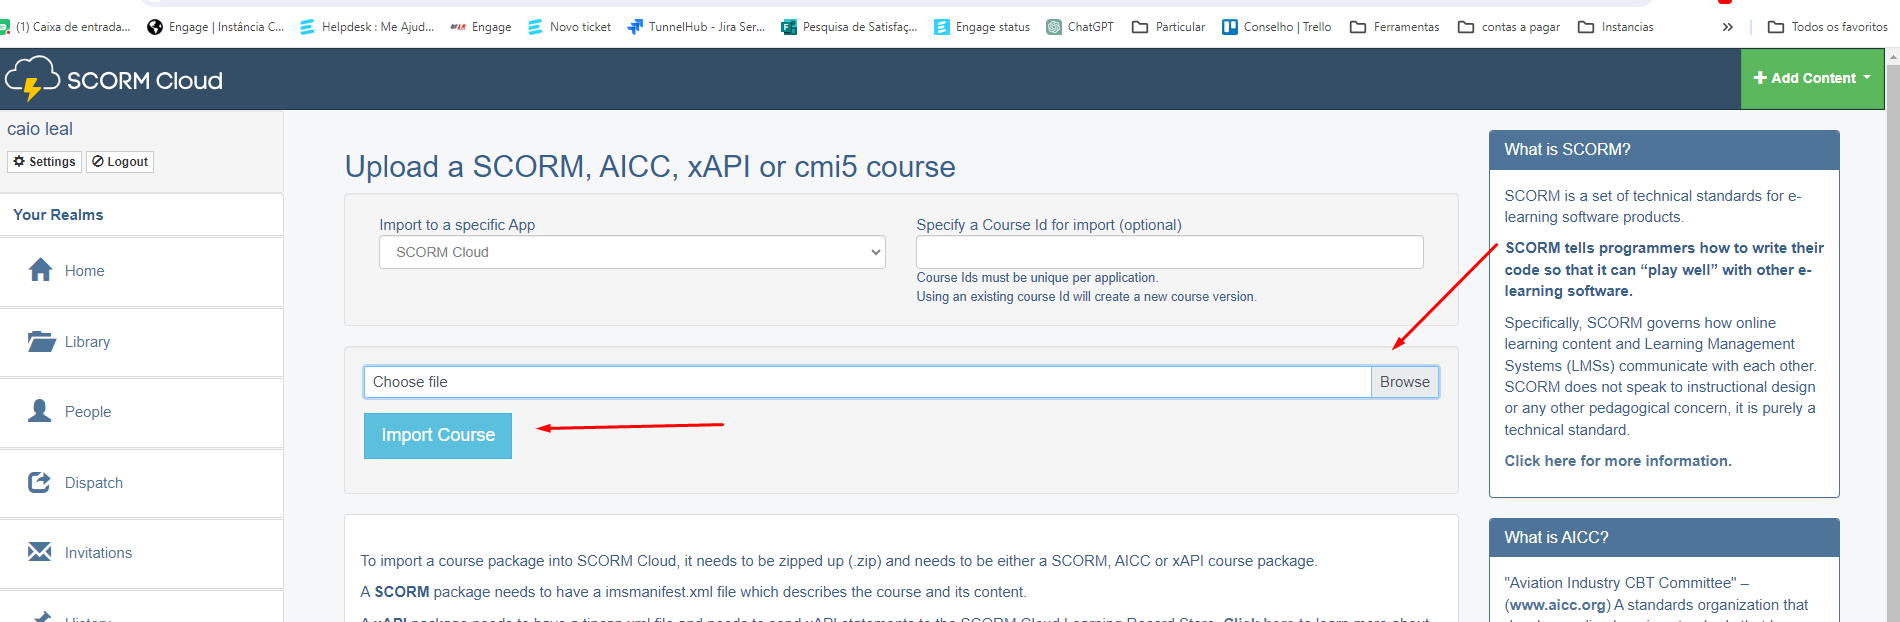This screenshot has height=622, width=1900.
Task: Open the contas a pagar folder icon
Action: (x=1466, y=27)
